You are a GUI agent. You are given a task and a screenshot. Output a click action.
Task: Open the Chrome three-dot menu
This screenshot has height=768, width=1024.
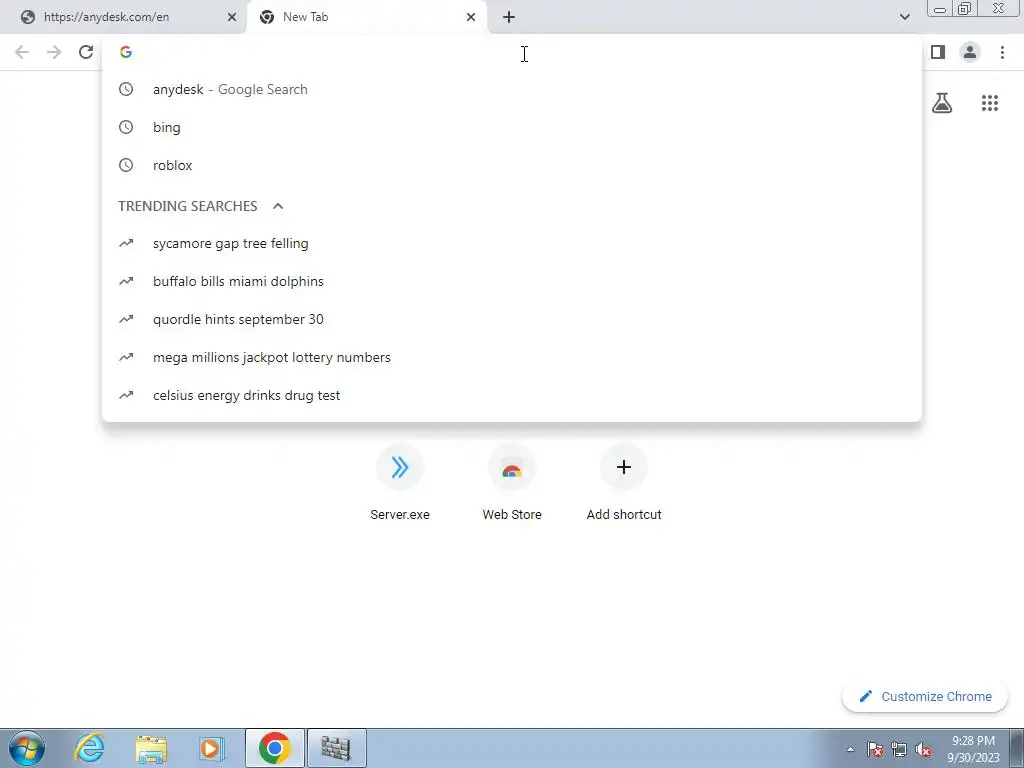tap(1002, 52)
